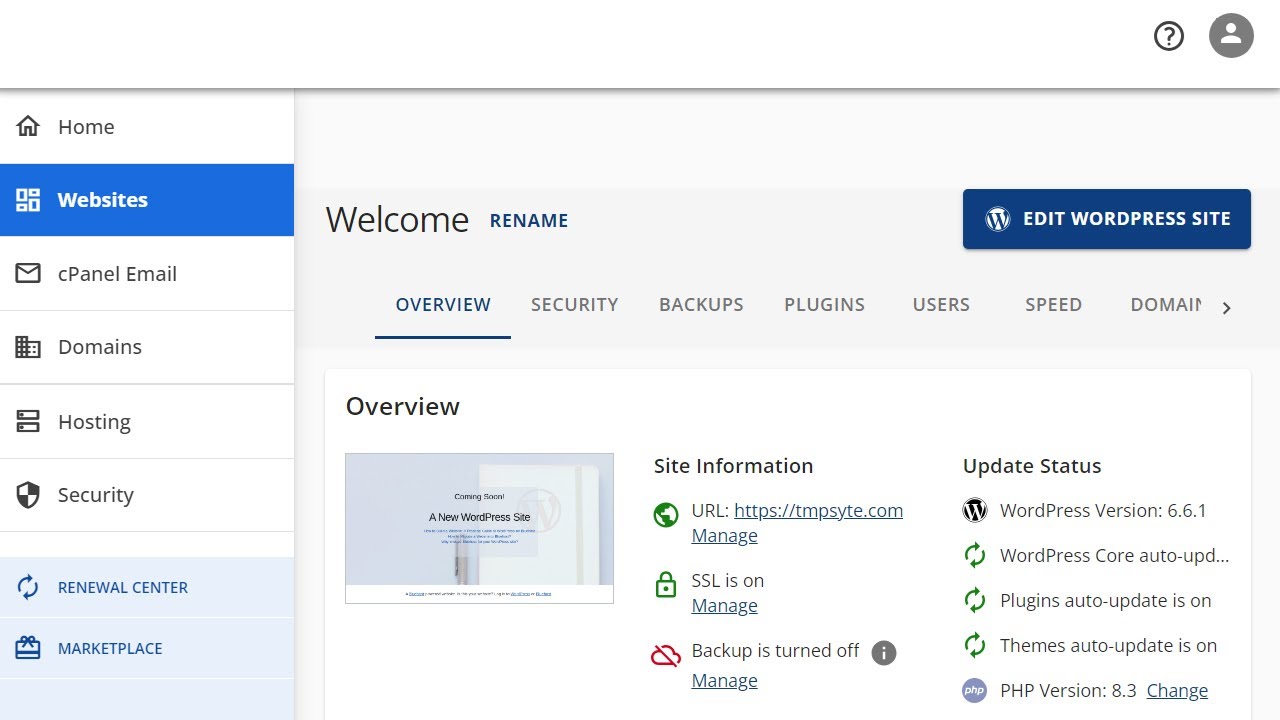The image size is (1280, 720).
Task: Open the Backups tab
Action: pos(701,305)
